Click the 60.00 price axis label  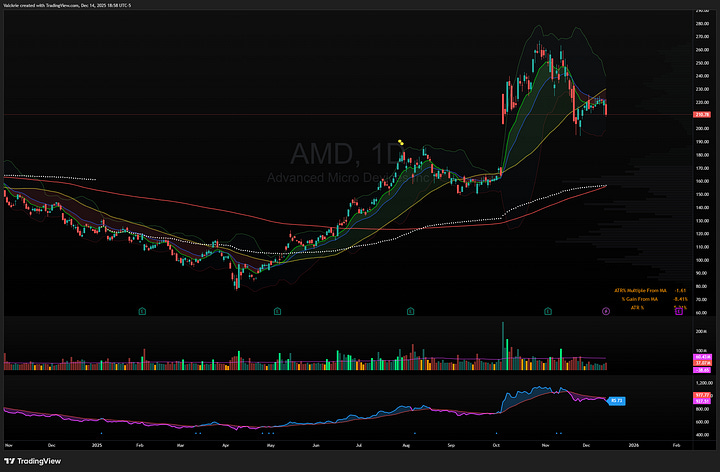point(702,313)
